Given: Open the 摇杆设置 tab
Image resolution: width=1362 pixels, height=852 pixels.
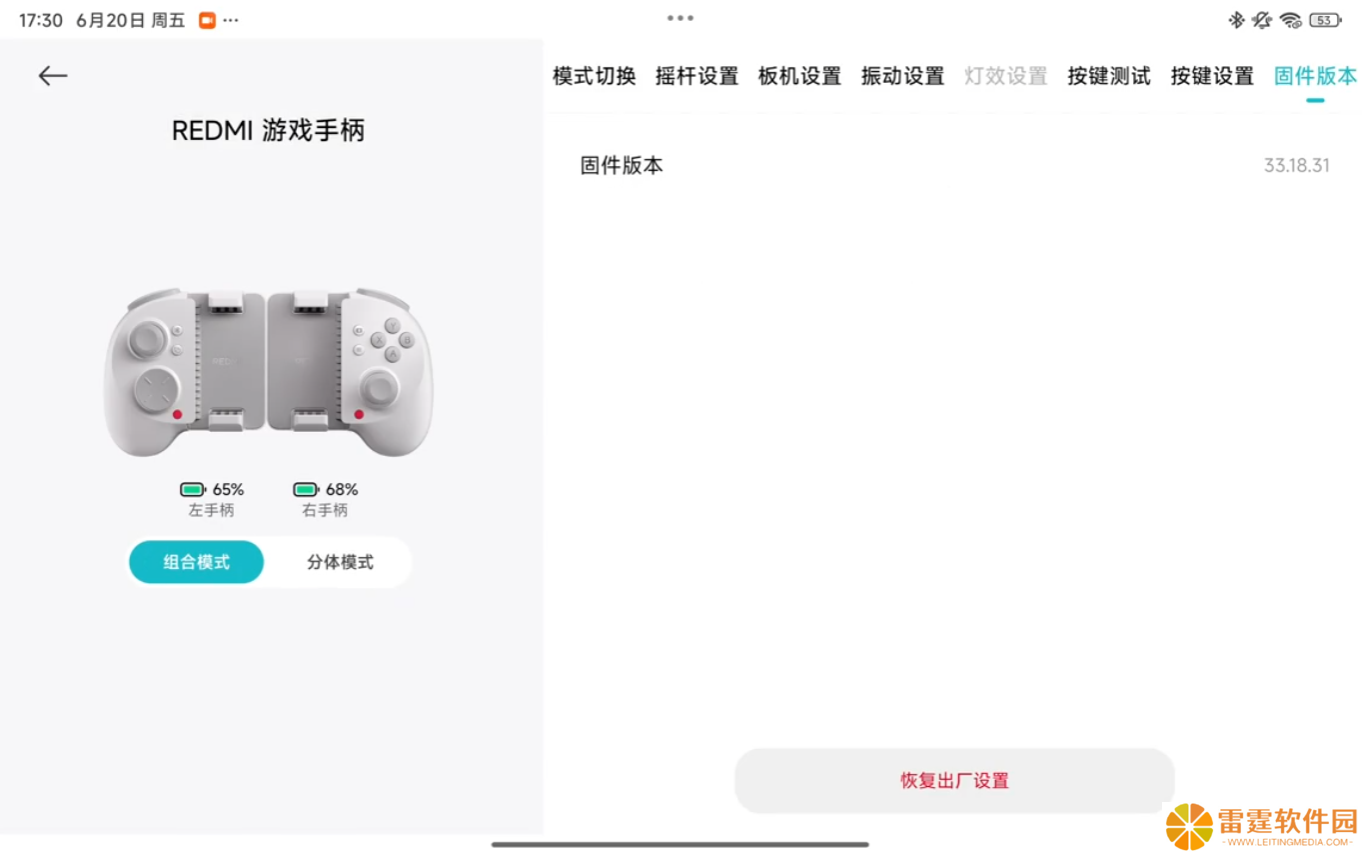Looking at the screenshot, I should click(697, 76).
